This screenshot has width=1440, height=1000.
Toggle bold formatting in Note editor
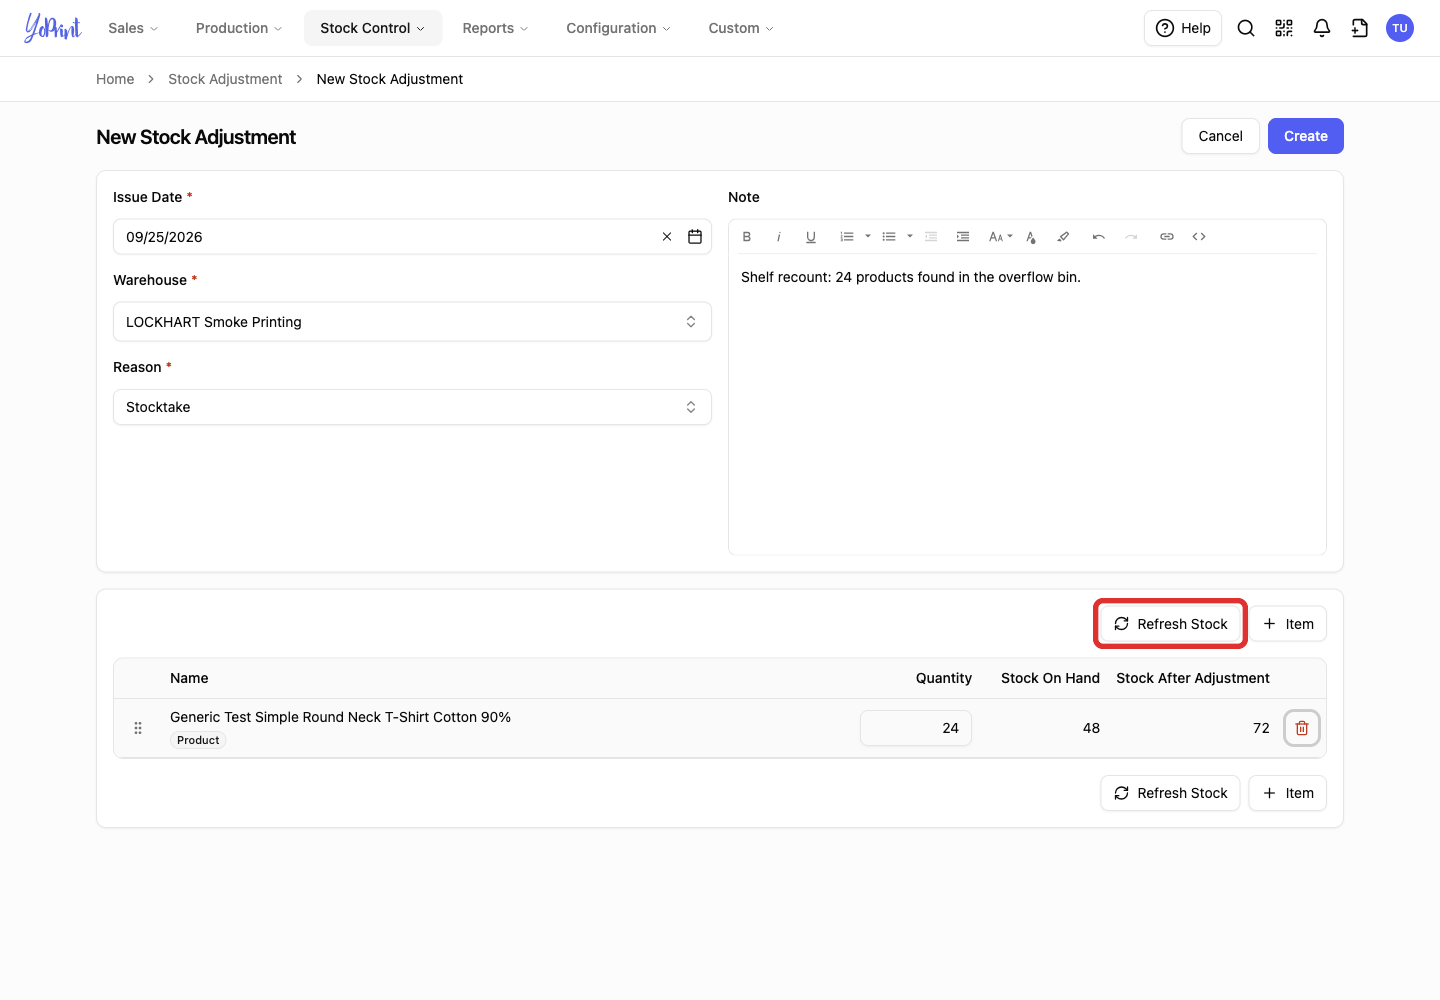click(747, 237)
